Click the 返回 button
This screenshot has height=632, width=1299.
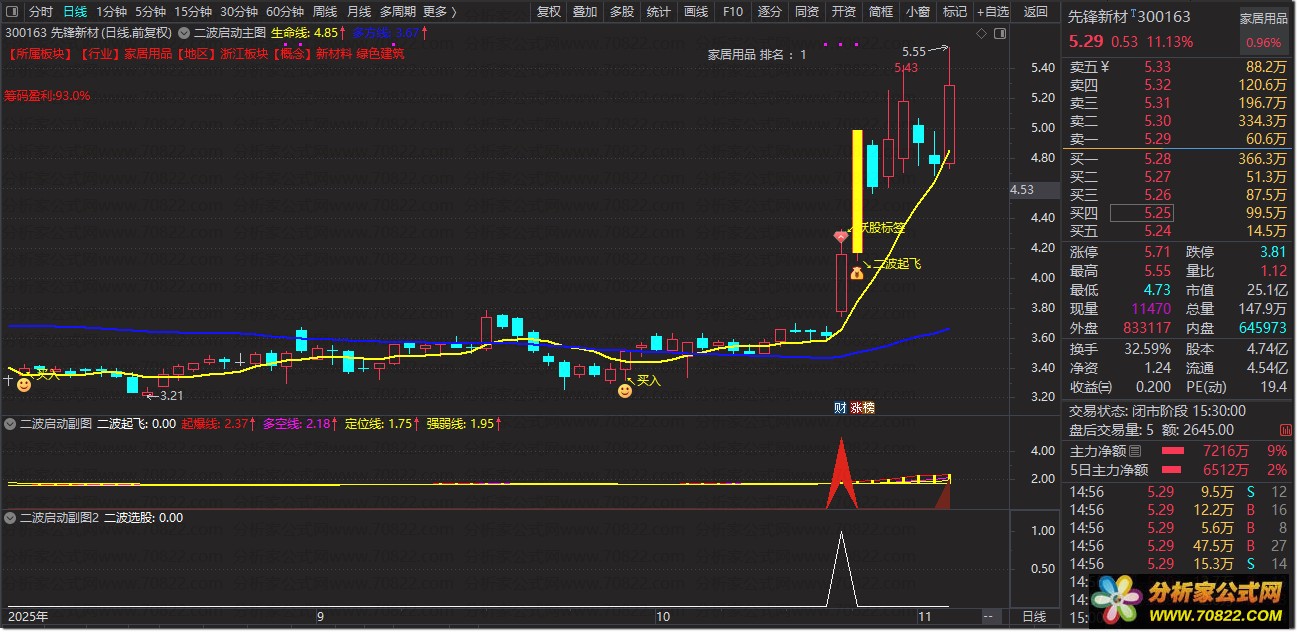(1036, 12)
